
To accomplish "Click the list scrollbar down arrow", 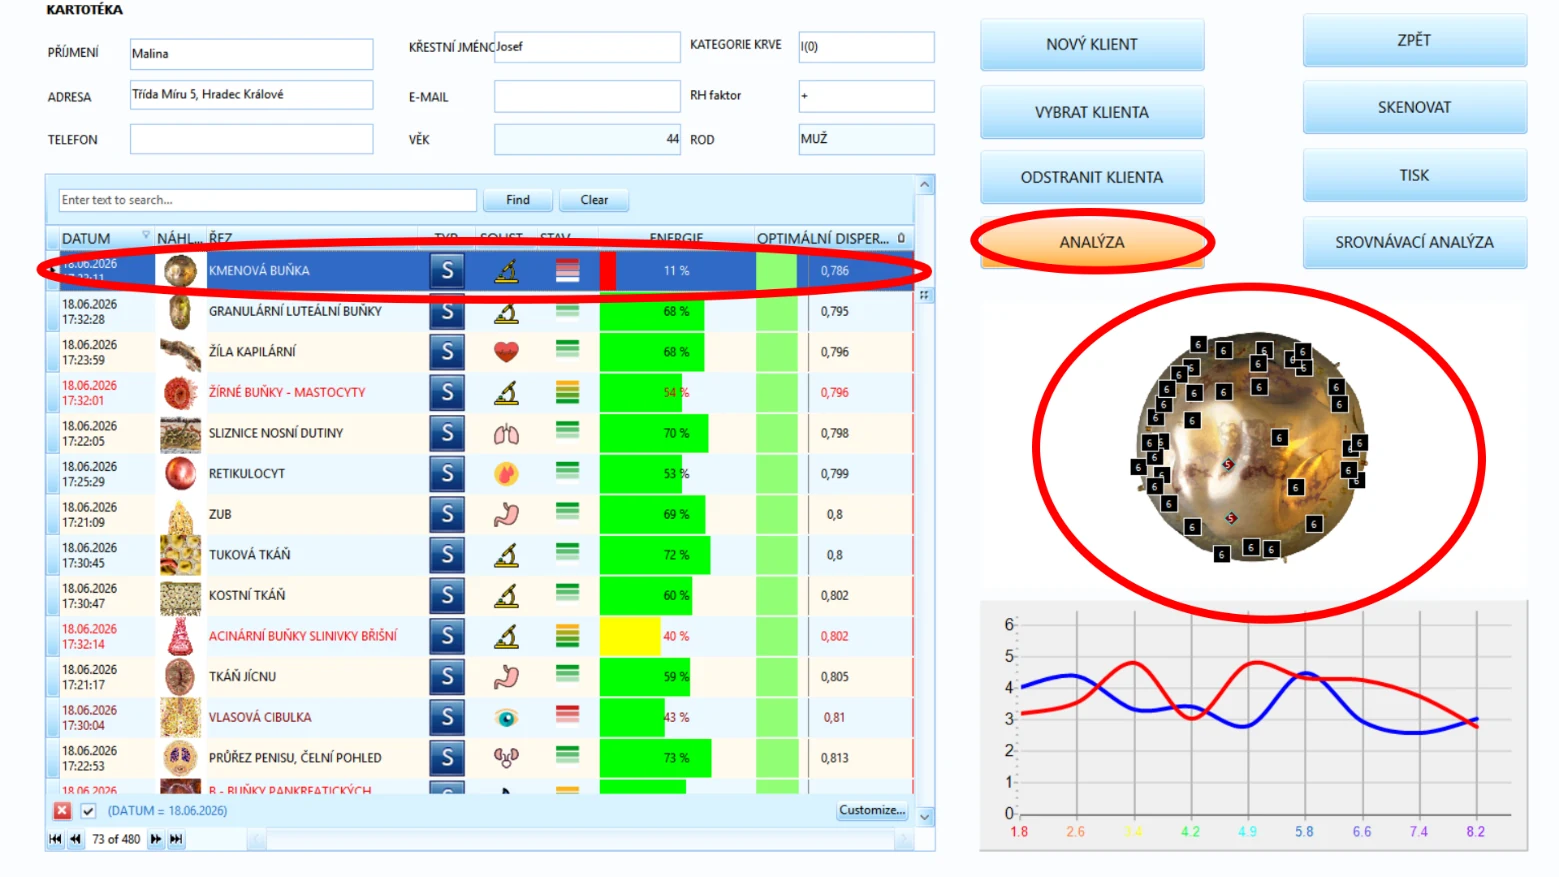I will (x=925, y=817).
